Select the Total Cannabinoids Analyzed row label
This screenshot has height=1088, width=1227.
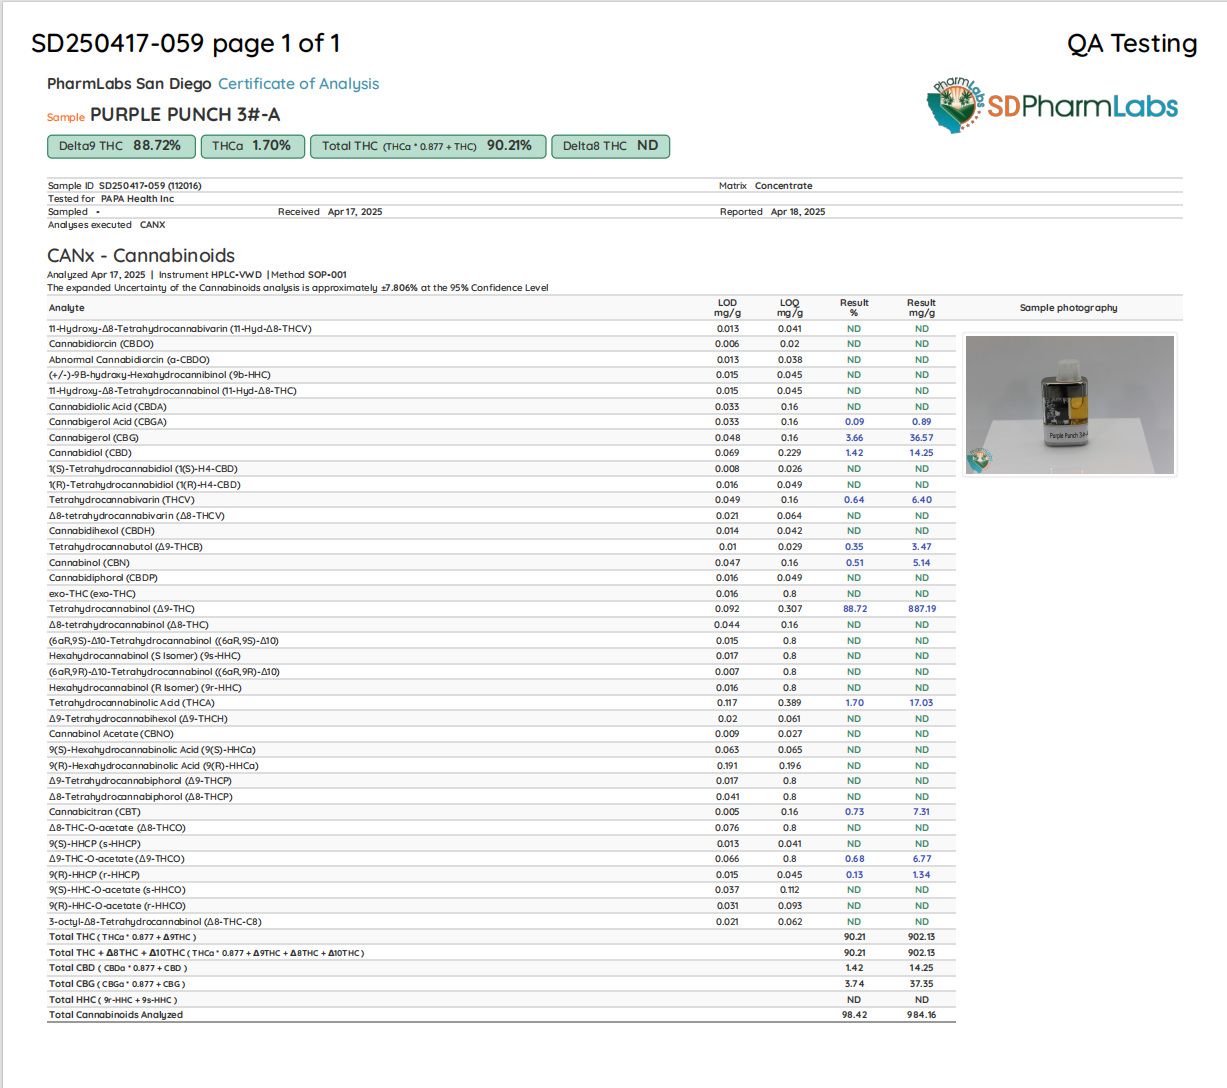click(x=116, y=1015)
